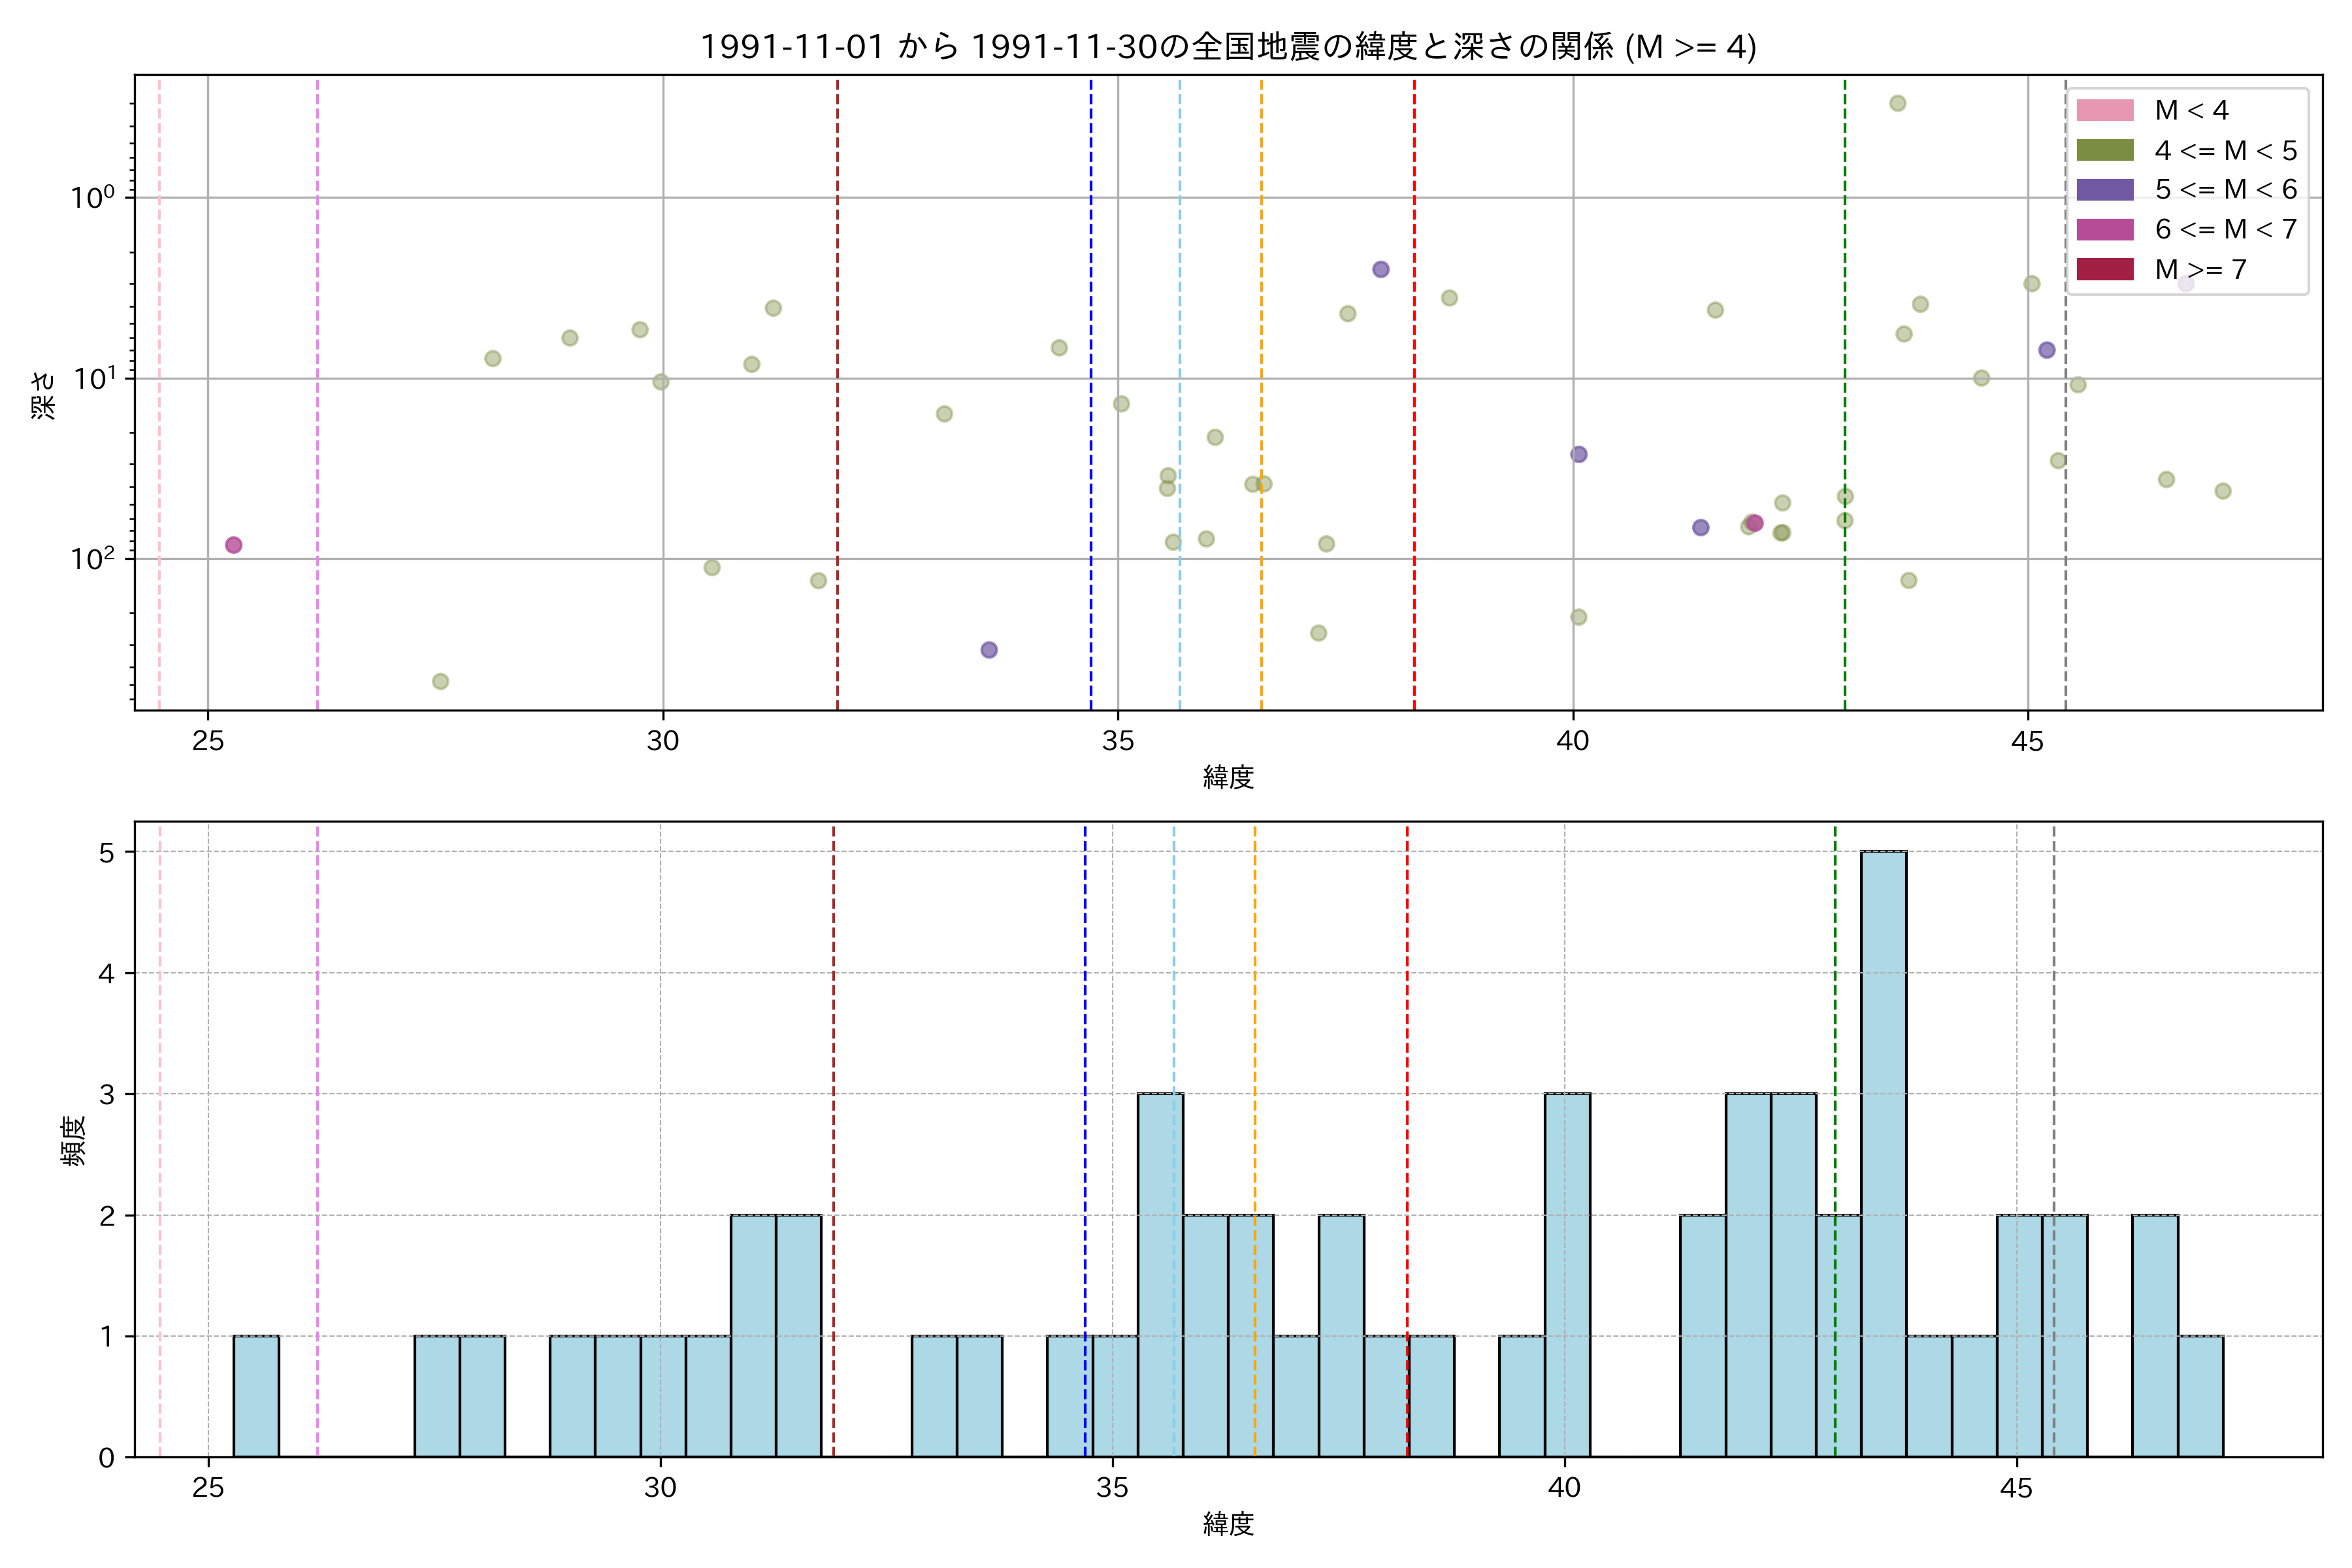2352x1568 pixels.
Task: Click the frequency-3 histogram bar at latitude 40
Action: pyautogui.click(x=1567, y=1275)
